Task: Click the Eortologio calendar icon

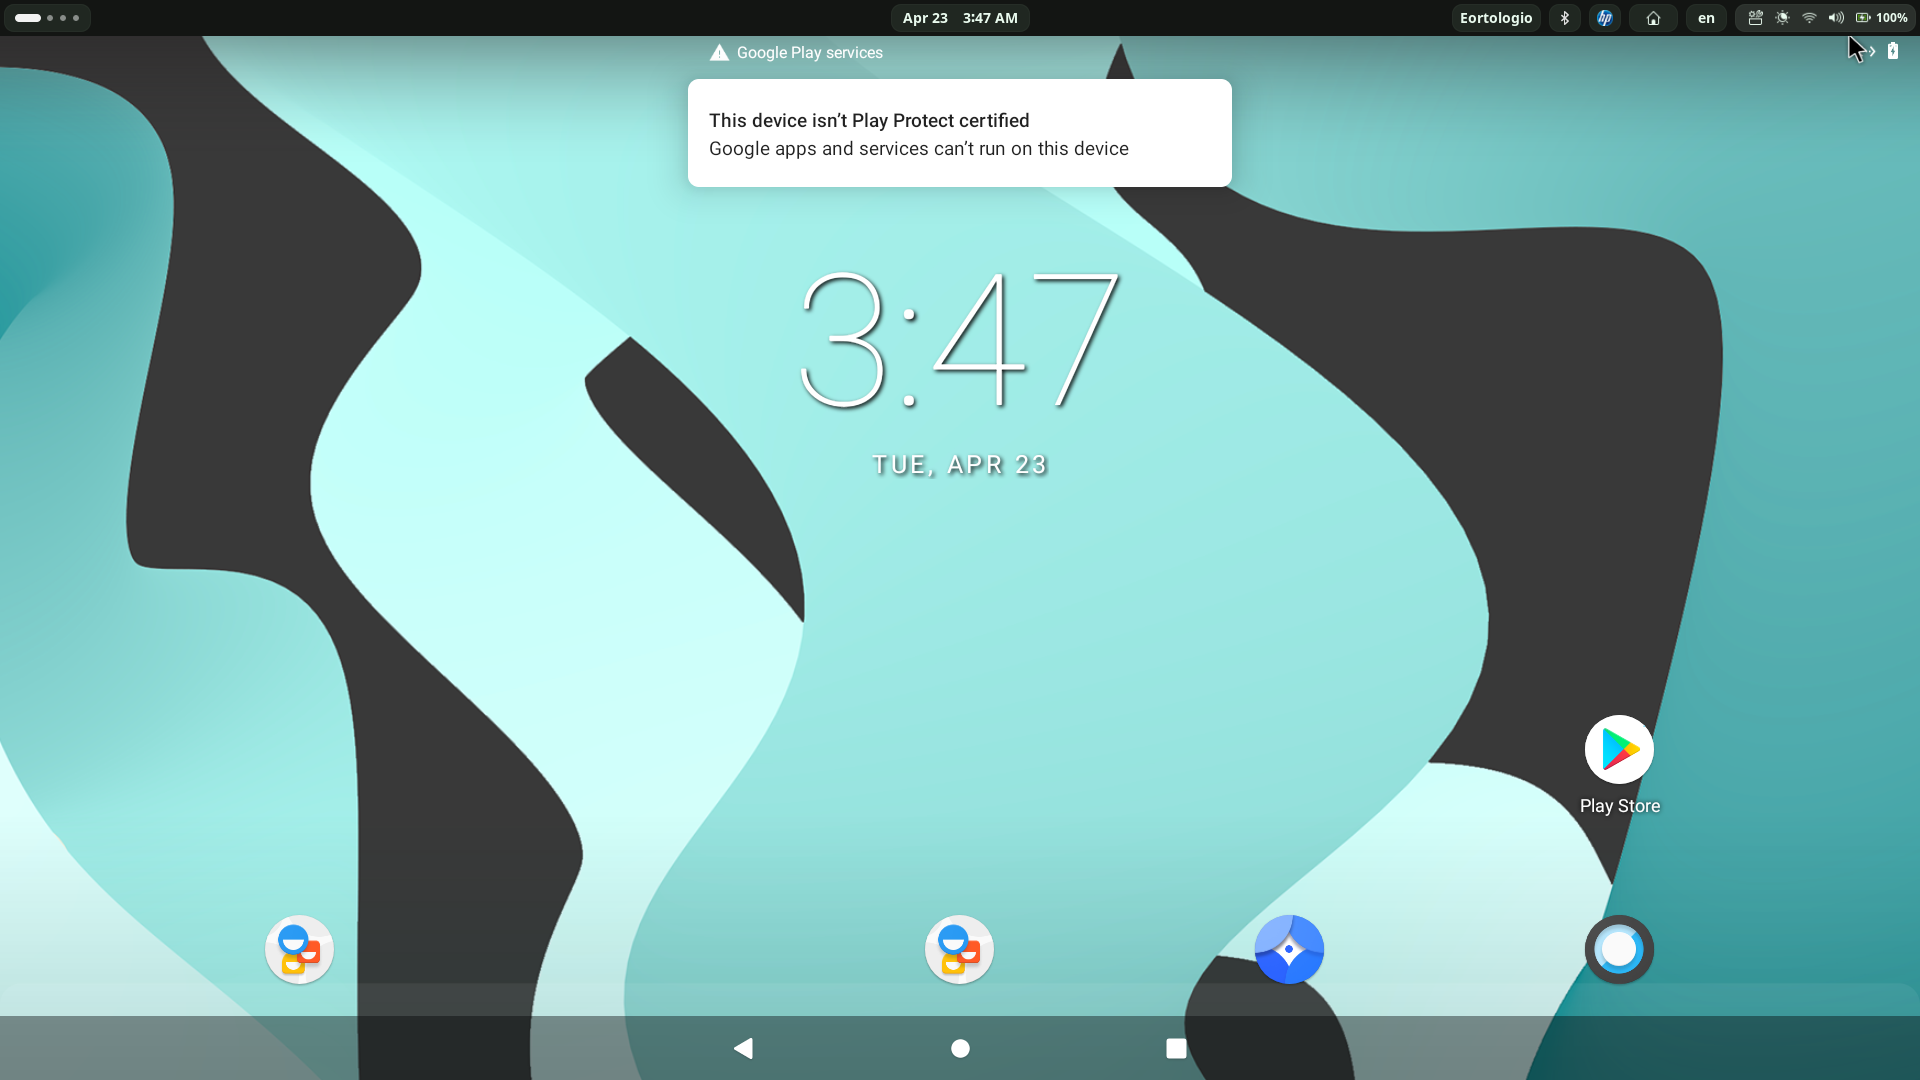Action: point(1495,17)
